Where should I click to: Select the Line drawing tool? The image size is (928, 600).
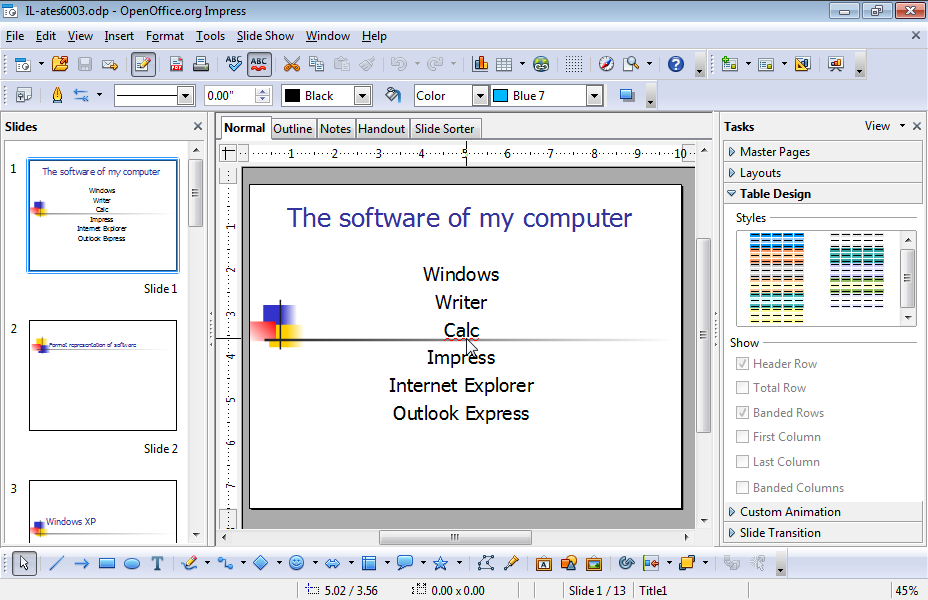click(x=56, y=563)
